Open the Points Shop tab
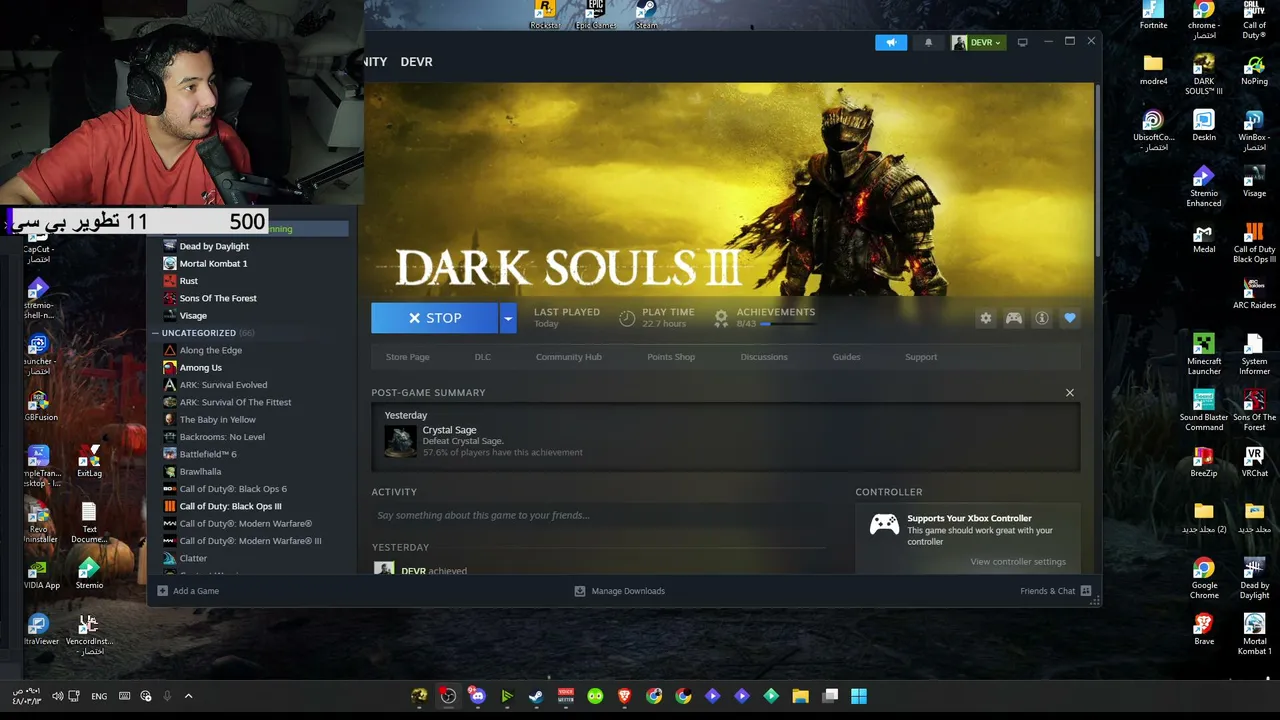Viewport: 1280px width, 720px height. (671, 357)
